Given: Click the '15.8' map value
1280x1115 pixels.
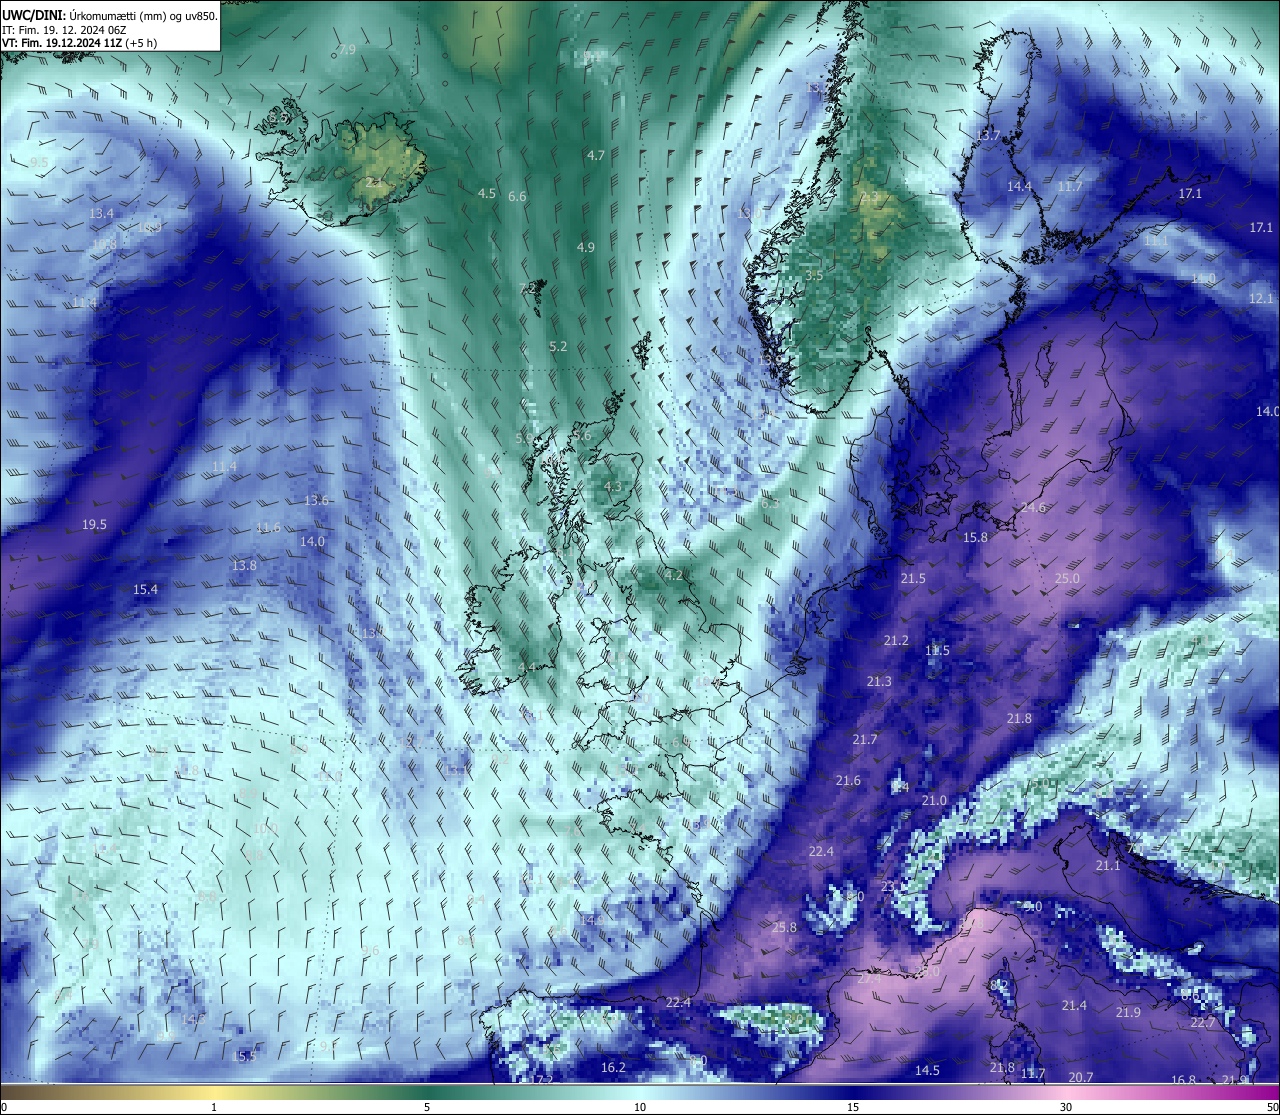Looking at the screenshot, I should click(975, 538).
